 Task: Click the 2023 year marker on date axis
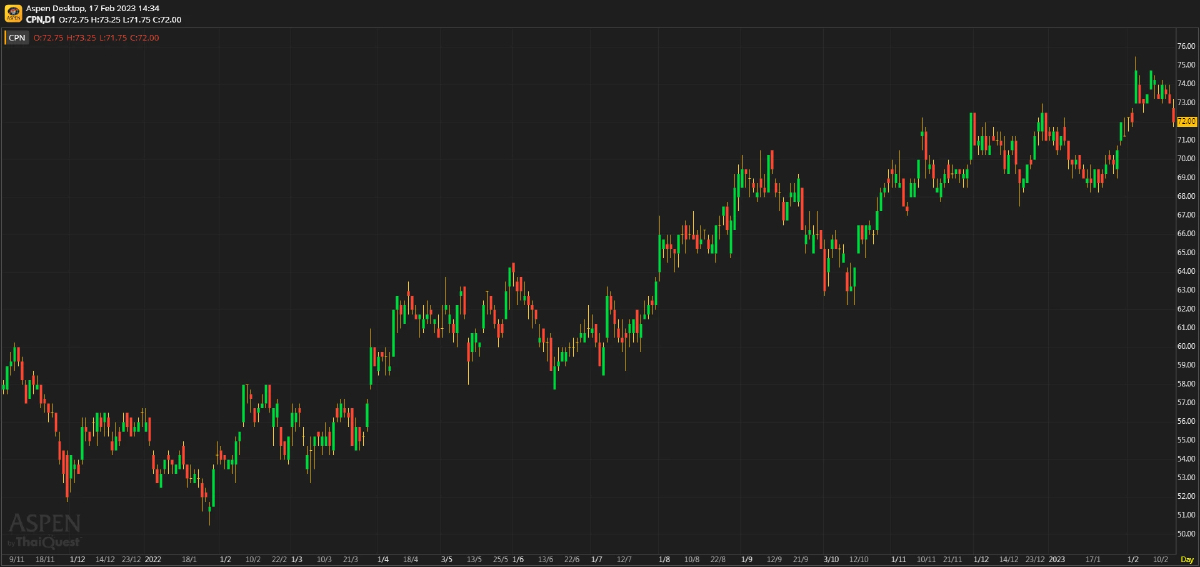click(x=1058, y=559)
